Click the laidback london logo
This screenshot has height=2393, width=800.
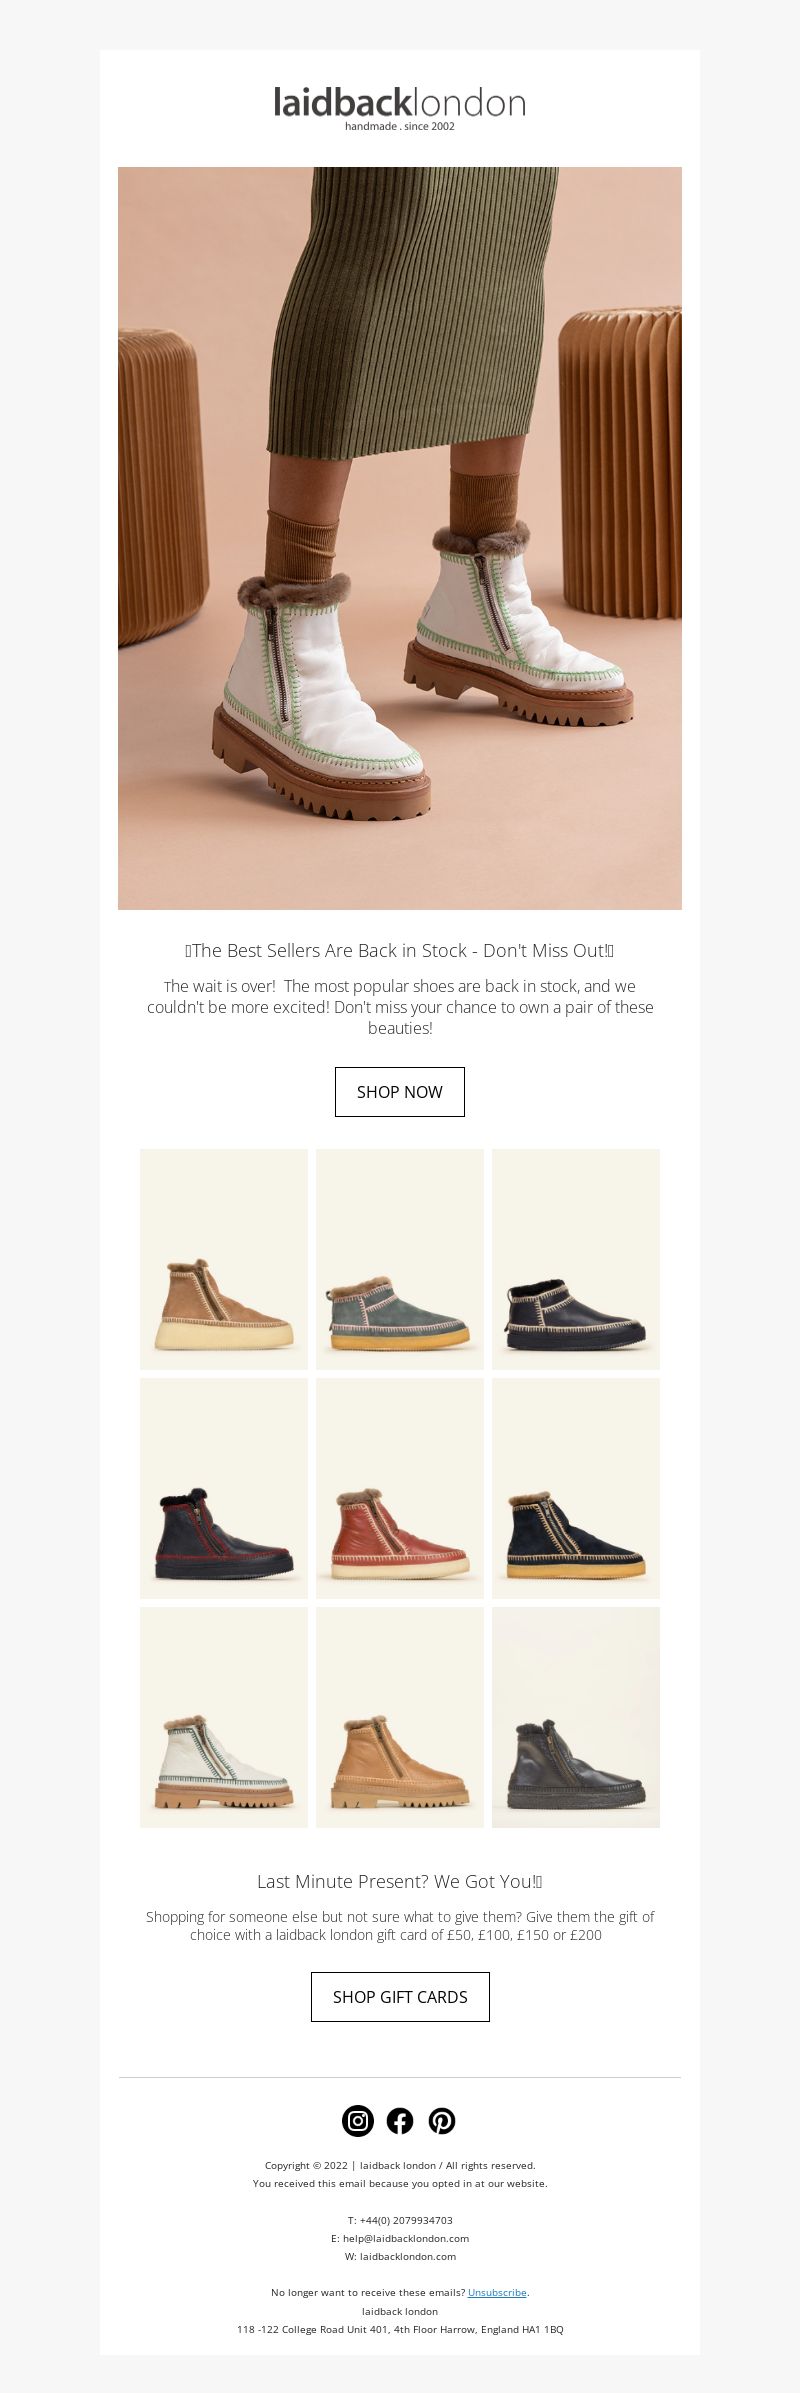click(400, 108)
